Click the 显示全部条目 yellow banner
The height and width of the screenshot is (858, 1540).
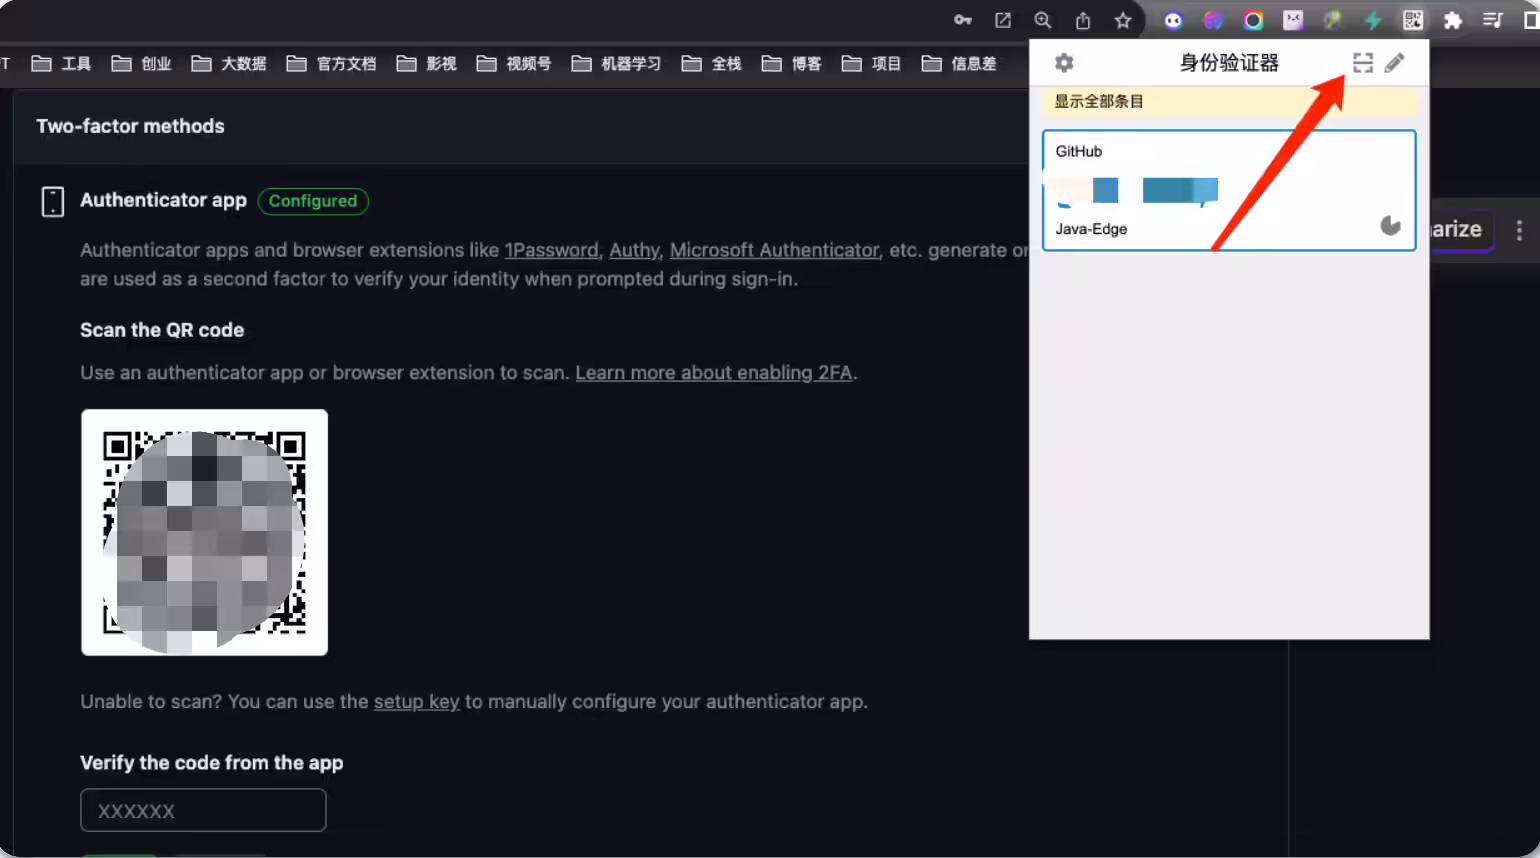point(1230,102)
